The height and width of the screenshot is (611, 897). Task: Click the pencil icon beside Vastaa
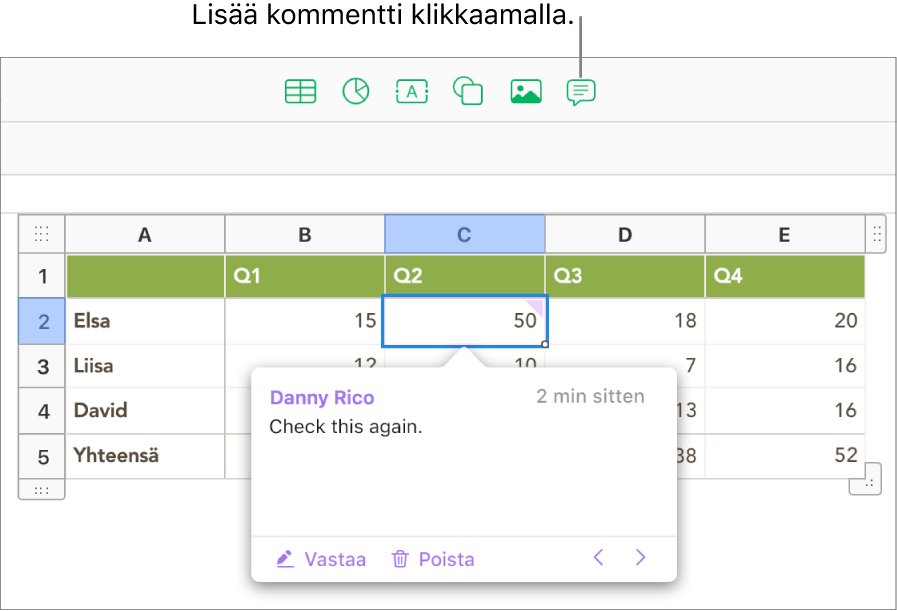pyautogui.click(x=285, y=559)
